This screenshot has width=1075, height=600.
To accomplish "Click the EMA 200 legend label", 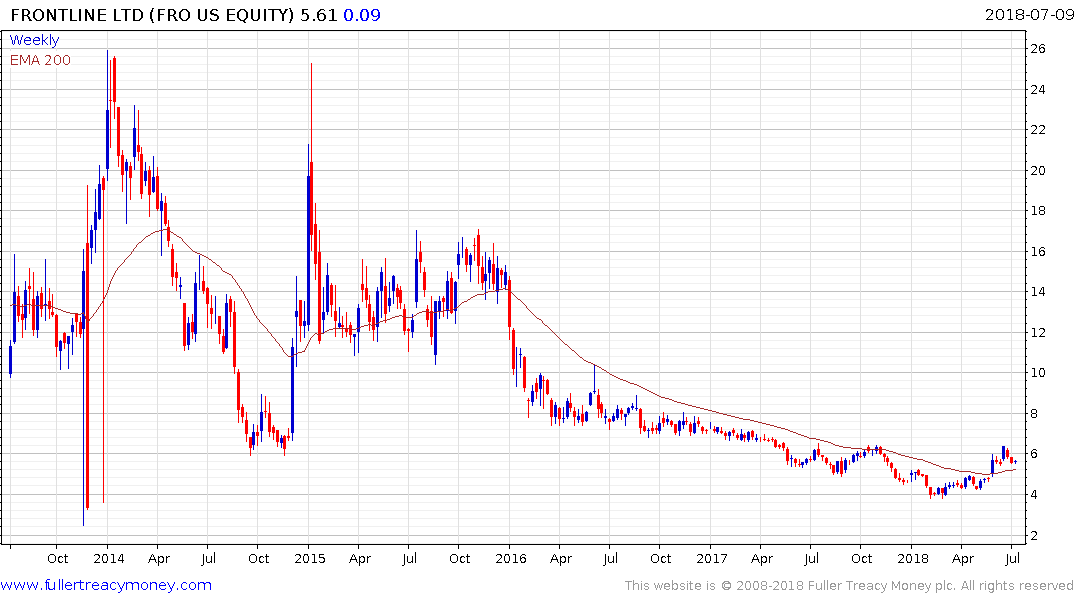I will [x=40, y=60].
